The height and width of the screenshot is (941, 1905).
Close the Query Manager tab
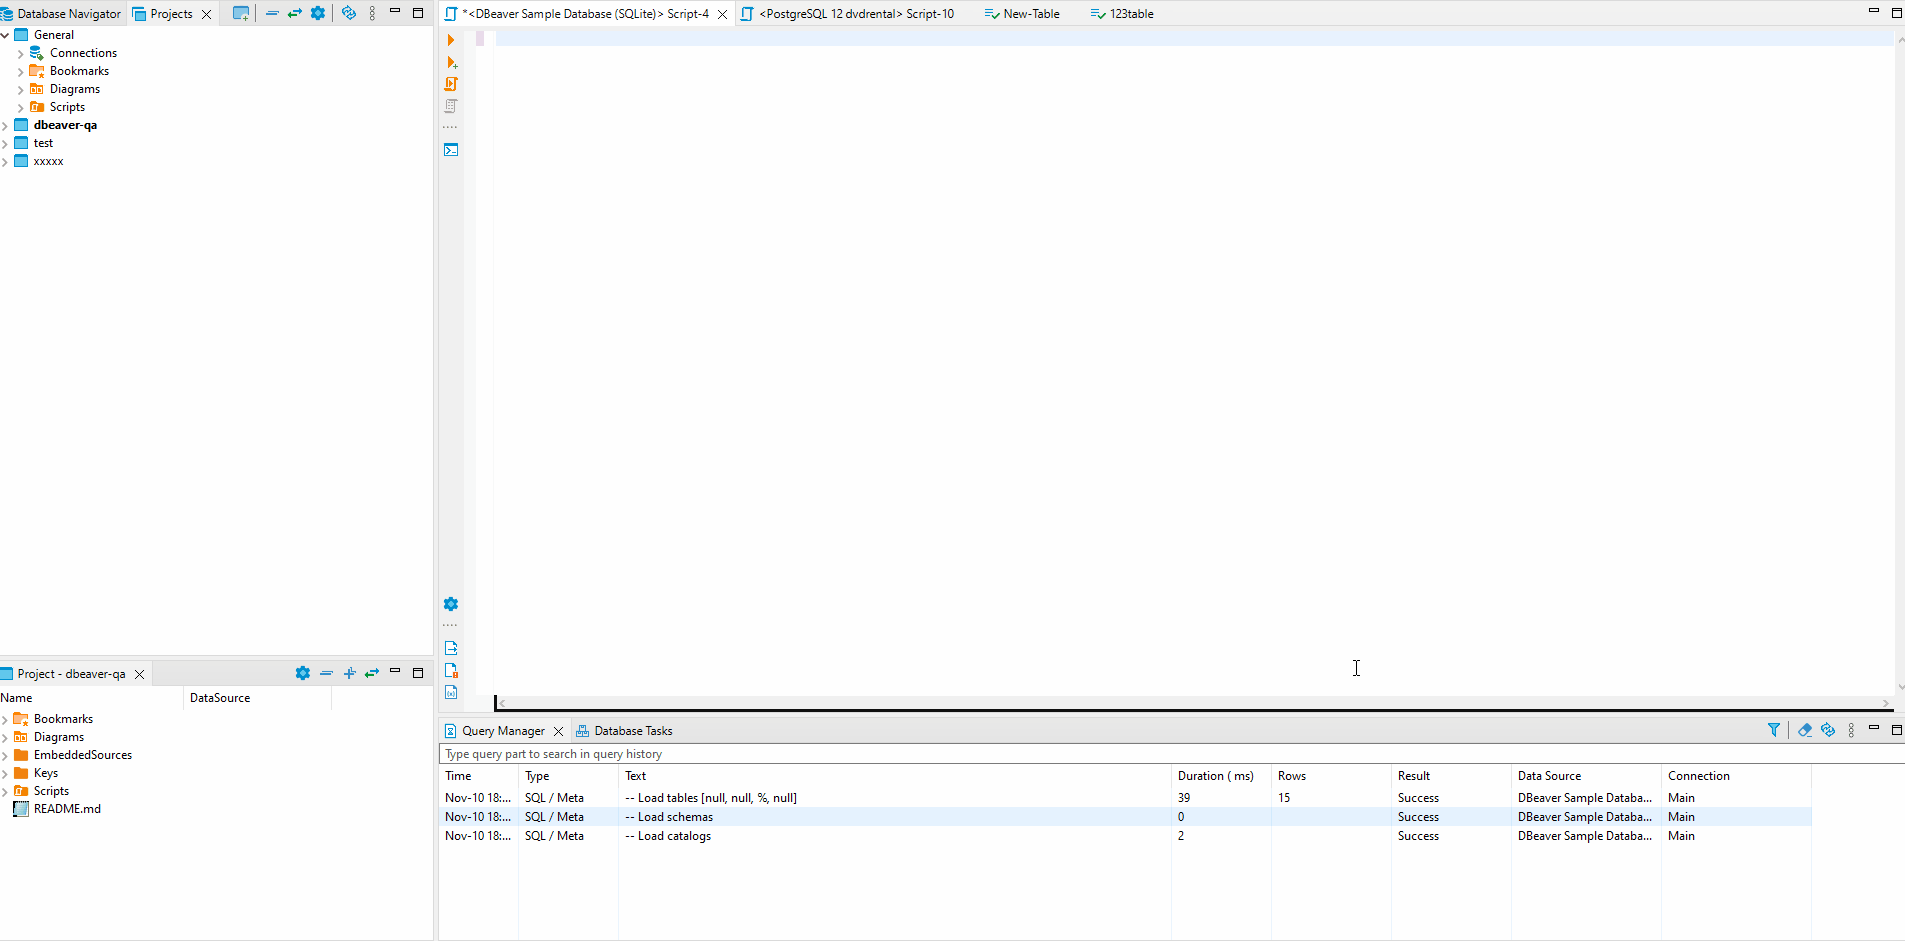coord(558,731)
